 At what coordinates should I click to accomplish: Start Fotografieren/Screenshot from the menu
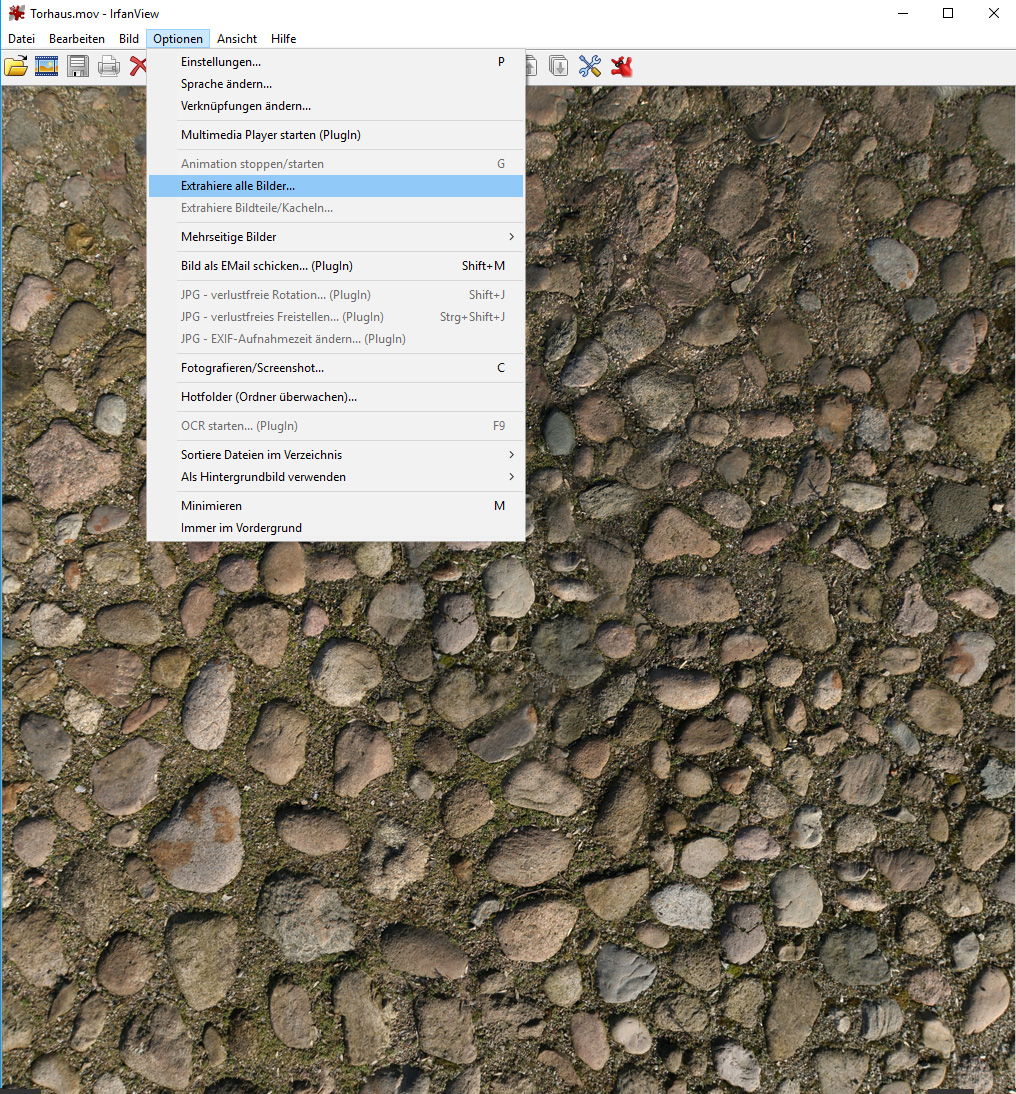point(252,368)
